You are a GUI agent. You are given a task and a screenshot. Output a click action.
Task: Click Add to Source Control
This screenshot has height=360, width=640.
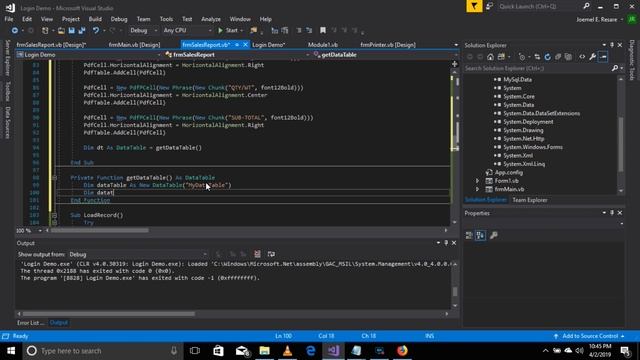click(589, 336)
